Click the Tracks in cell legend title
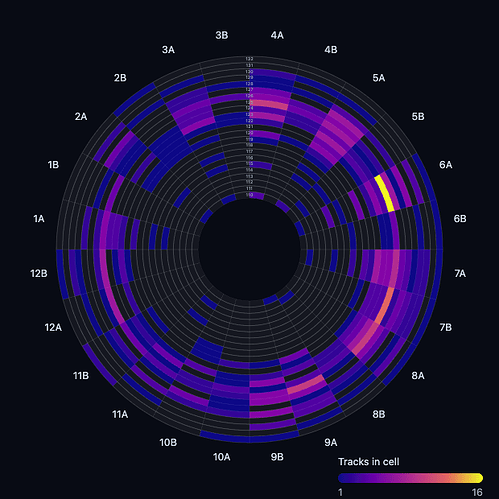This screenshot has width=499, height=499. click(x=368, y=462)
